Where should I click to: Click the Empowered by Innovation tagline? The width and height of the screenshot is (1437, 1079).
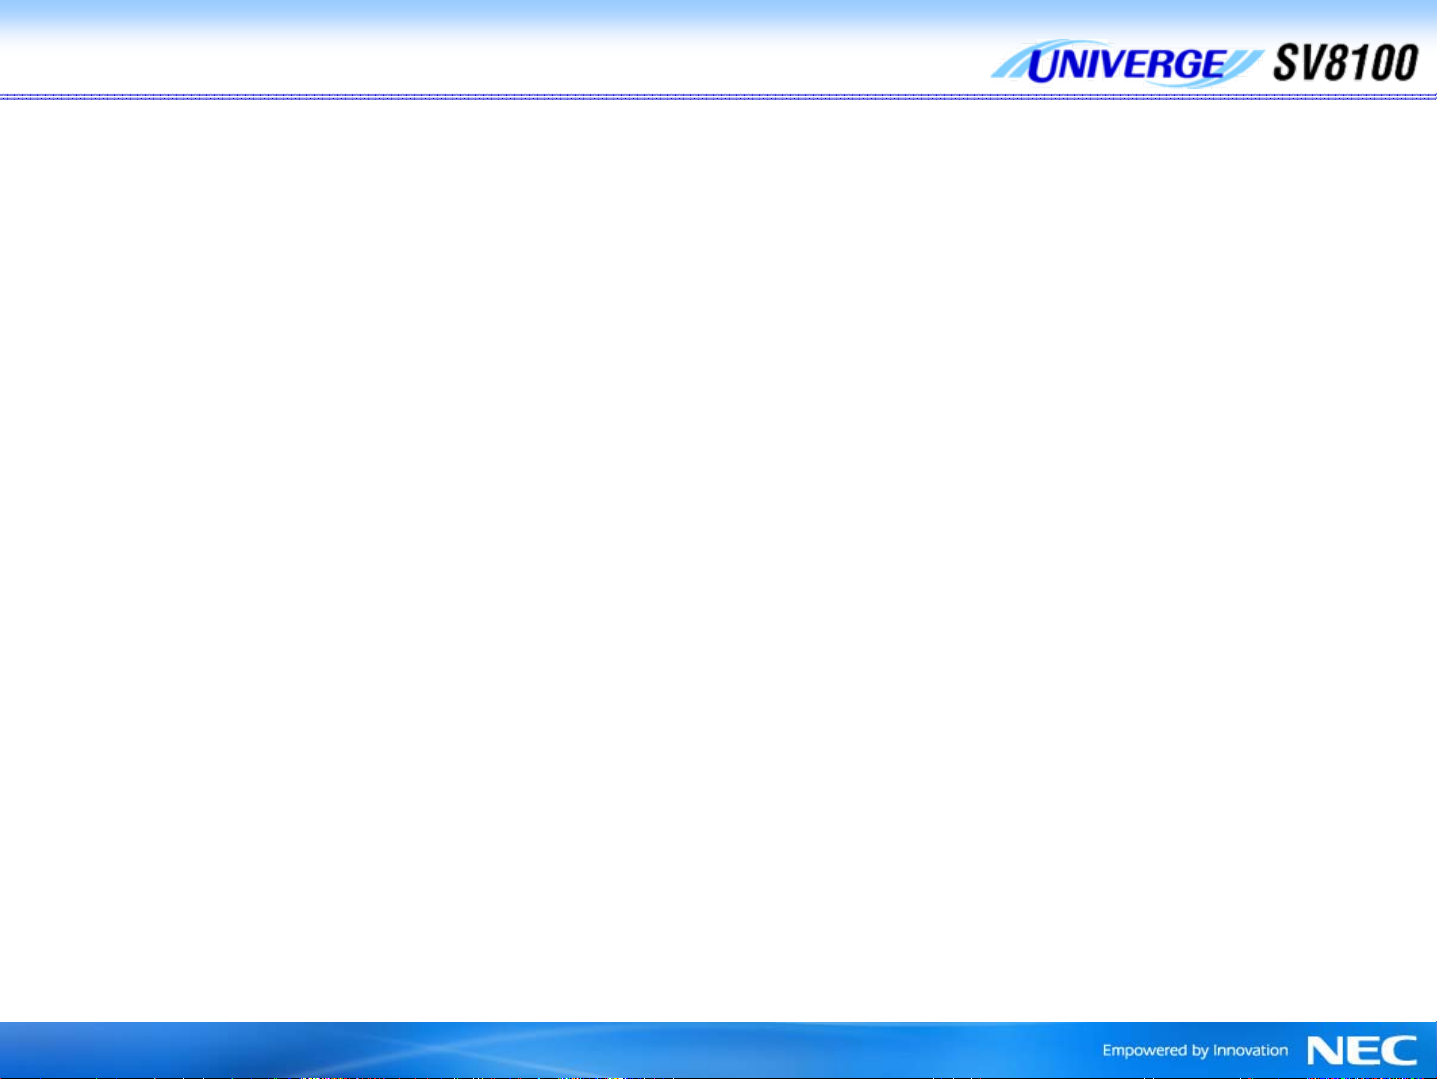(1195, 1050)
